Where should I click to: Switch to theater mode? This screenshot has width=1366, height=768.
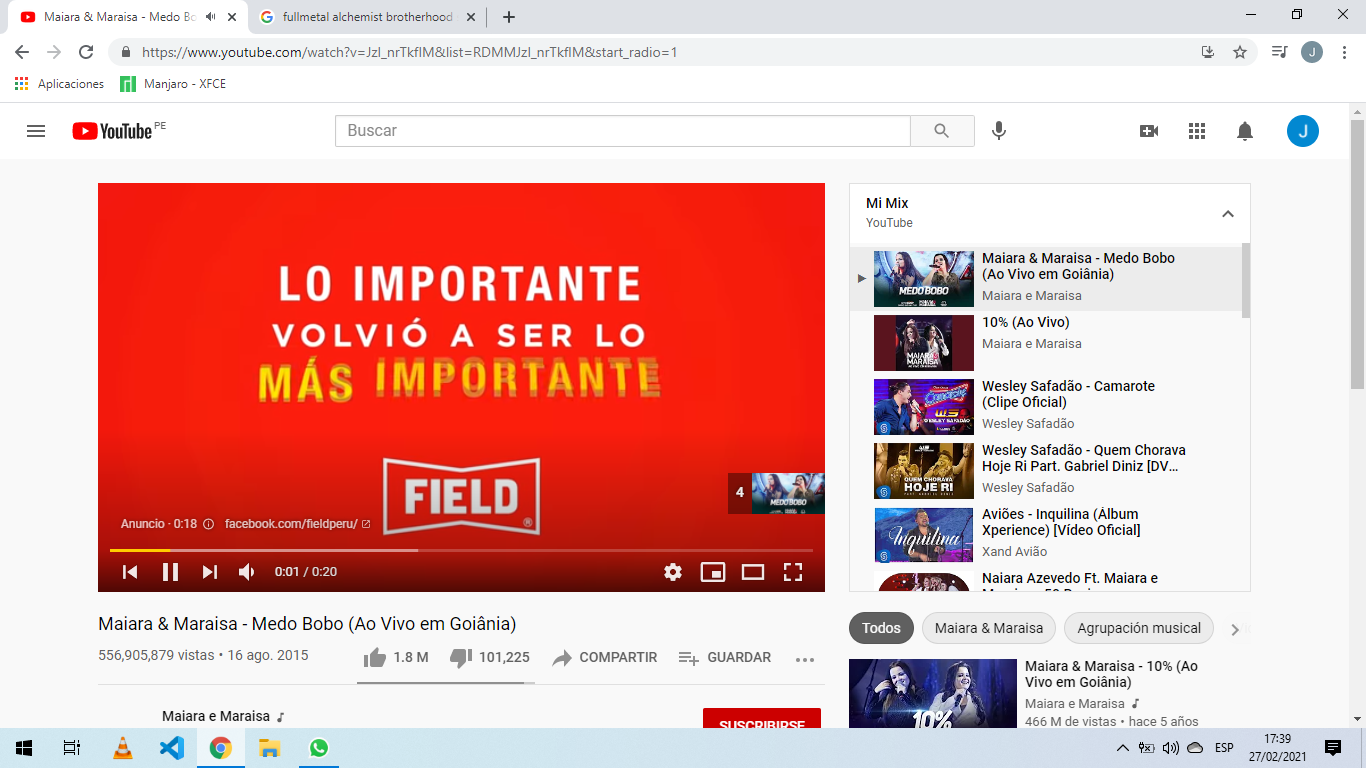pos(753,572)
